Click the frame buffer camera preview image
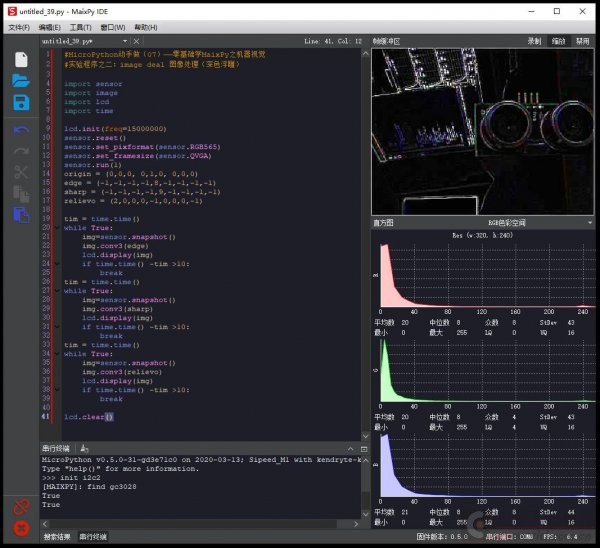The height and width of the screenshot is (548, 600). 483,131
